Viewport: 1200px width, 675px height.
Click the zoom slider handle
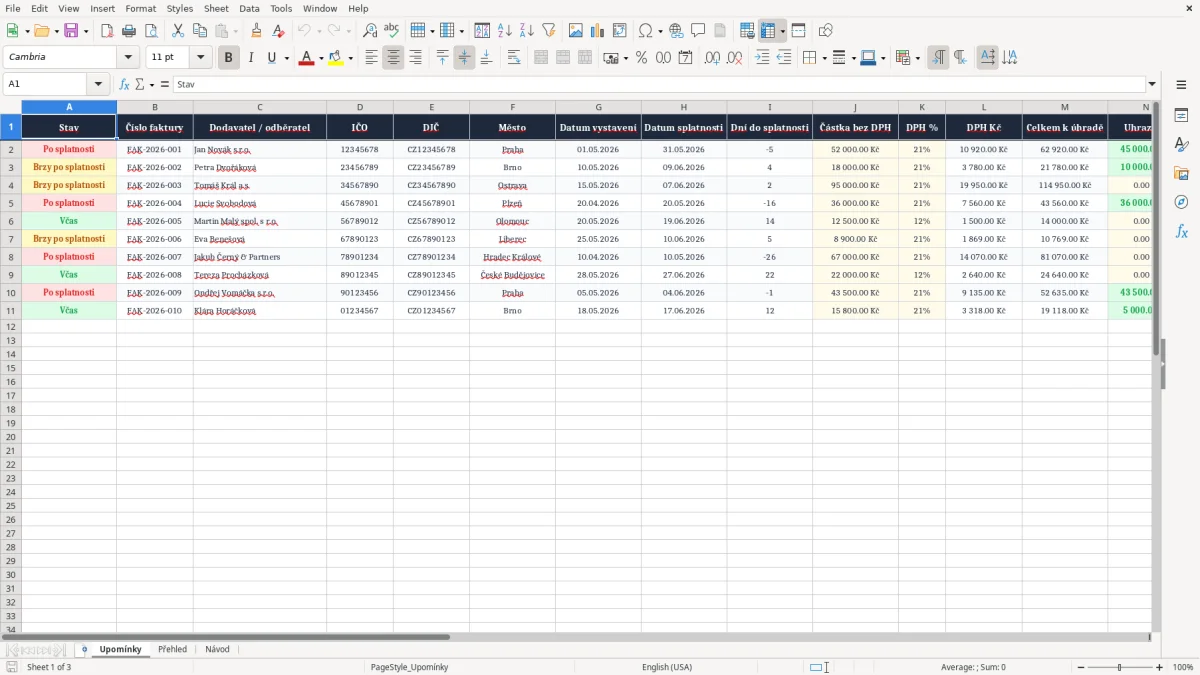pyautogui.click(x=1119, y=667)
